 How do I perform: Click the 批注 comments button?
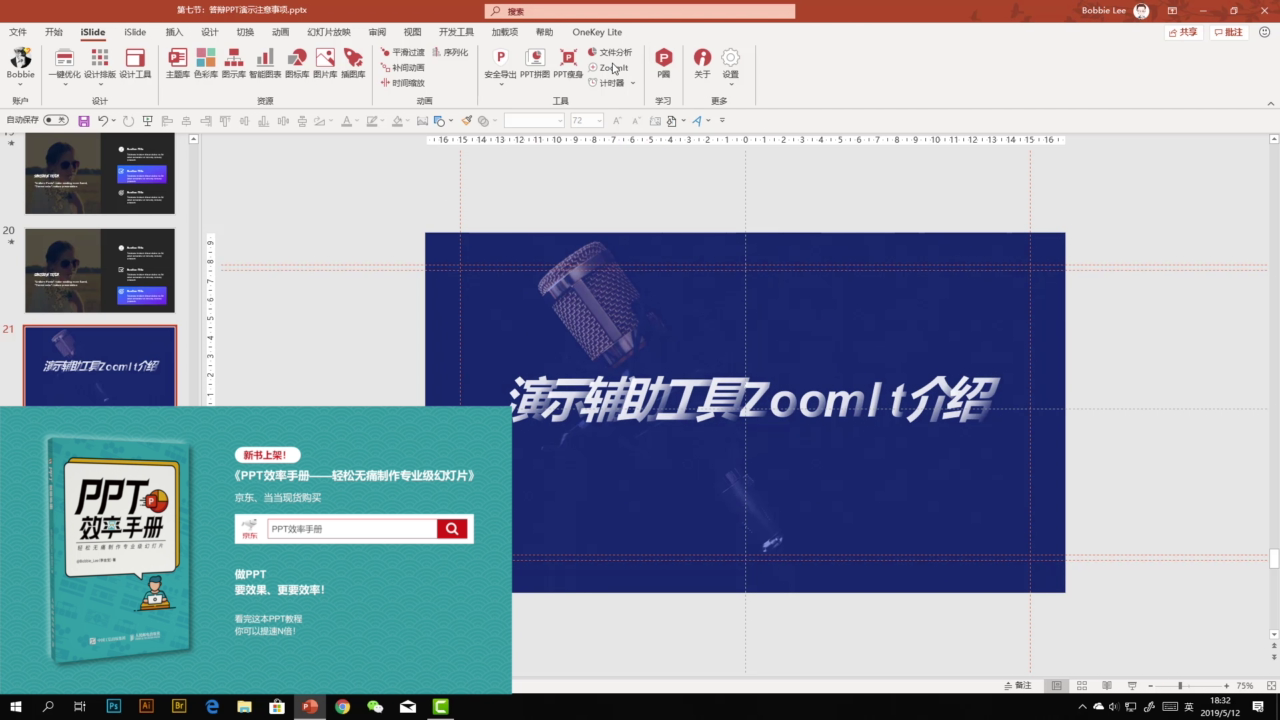coord(1229,32)
